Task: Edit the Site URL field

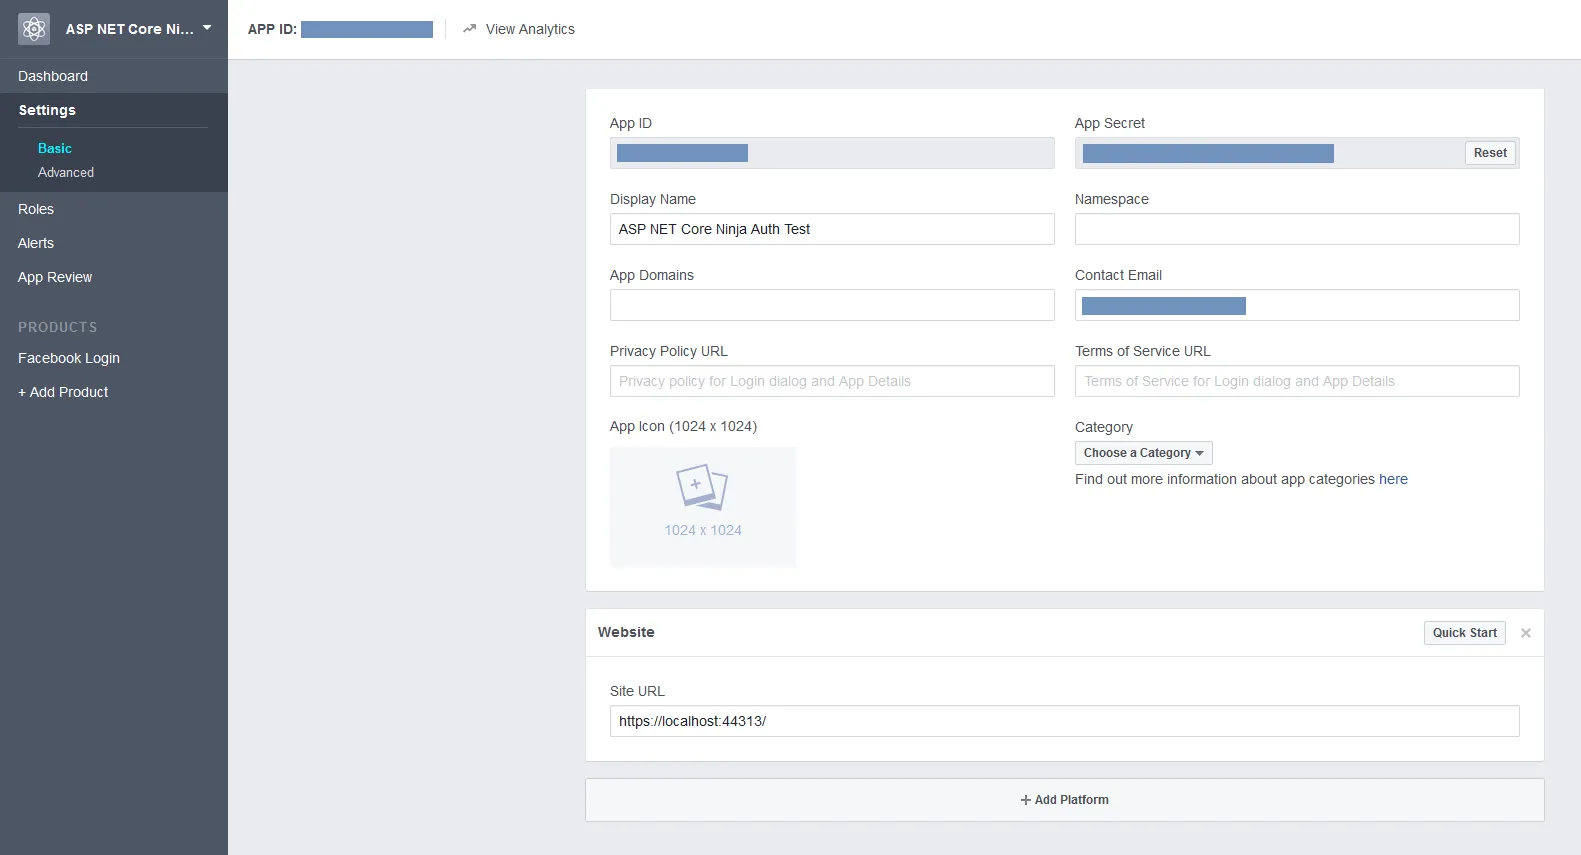Action: tap(1065, 721)
